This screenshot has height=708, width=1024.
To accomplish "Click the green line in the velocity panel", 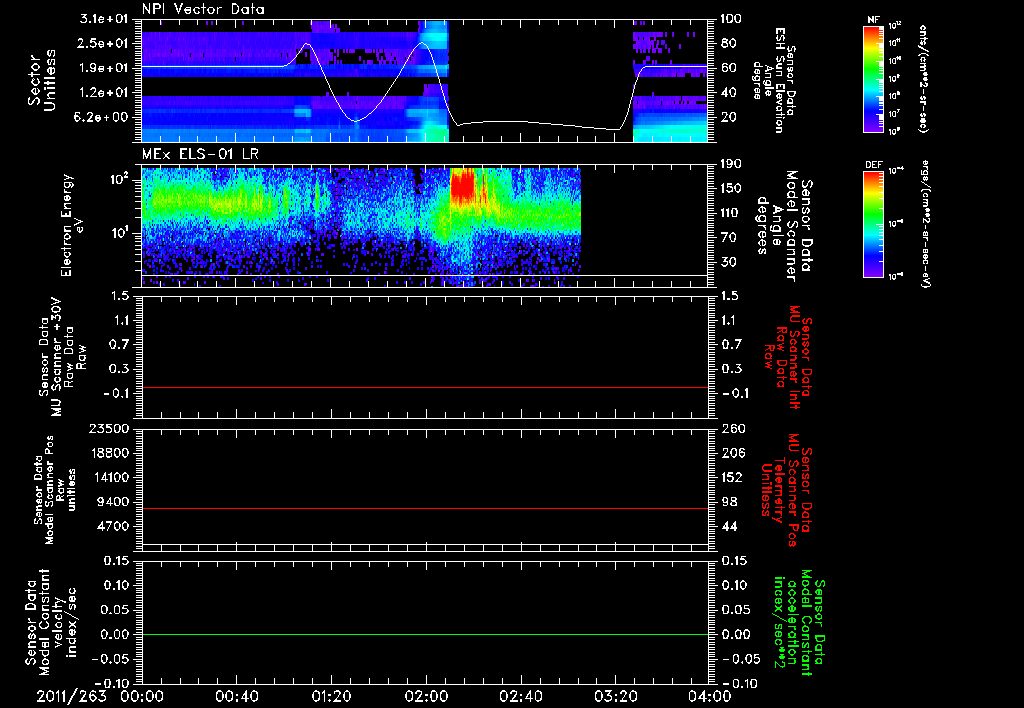I will 424,634.
